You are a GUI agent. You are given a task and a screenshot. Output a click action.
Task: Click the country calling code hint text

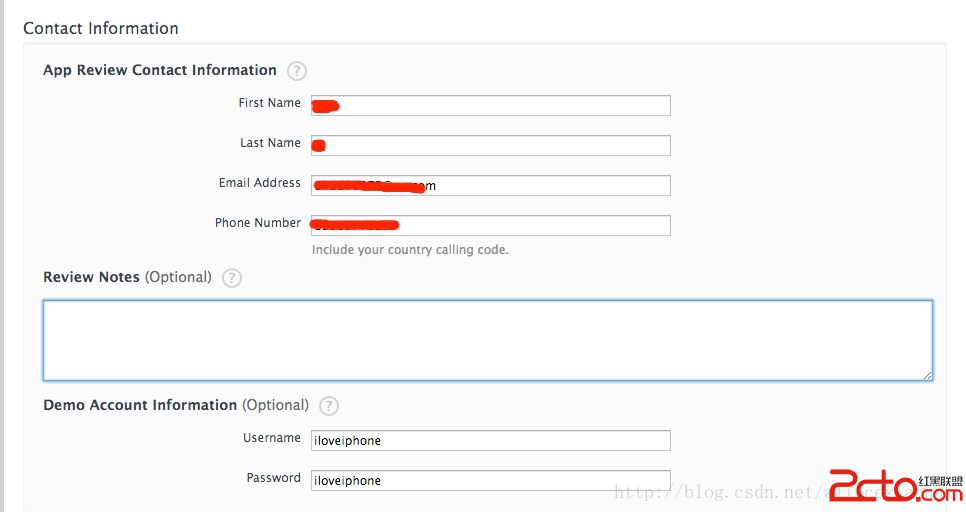pyautogui.click(x=410, y=250)
